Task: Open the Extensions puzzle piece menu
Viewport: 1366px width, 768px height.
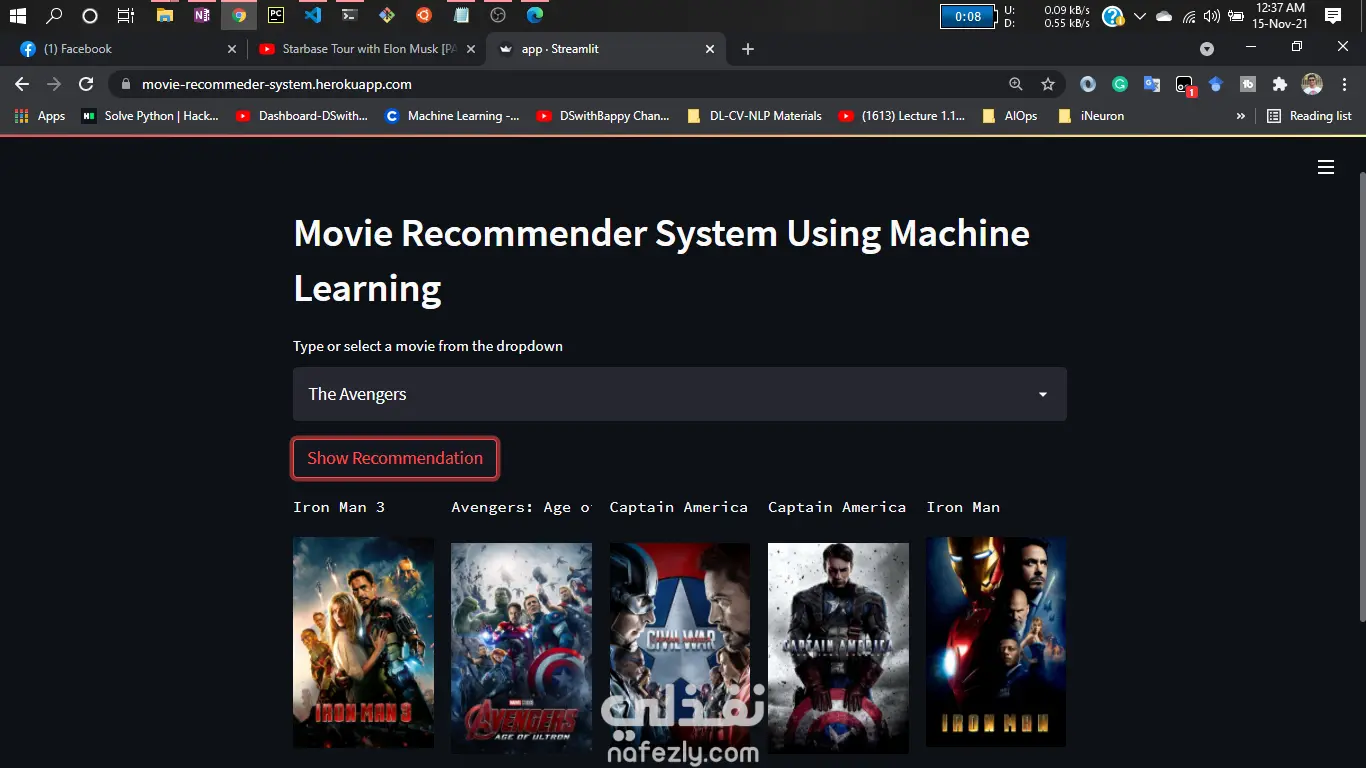Action: [x=1279, y=85]
